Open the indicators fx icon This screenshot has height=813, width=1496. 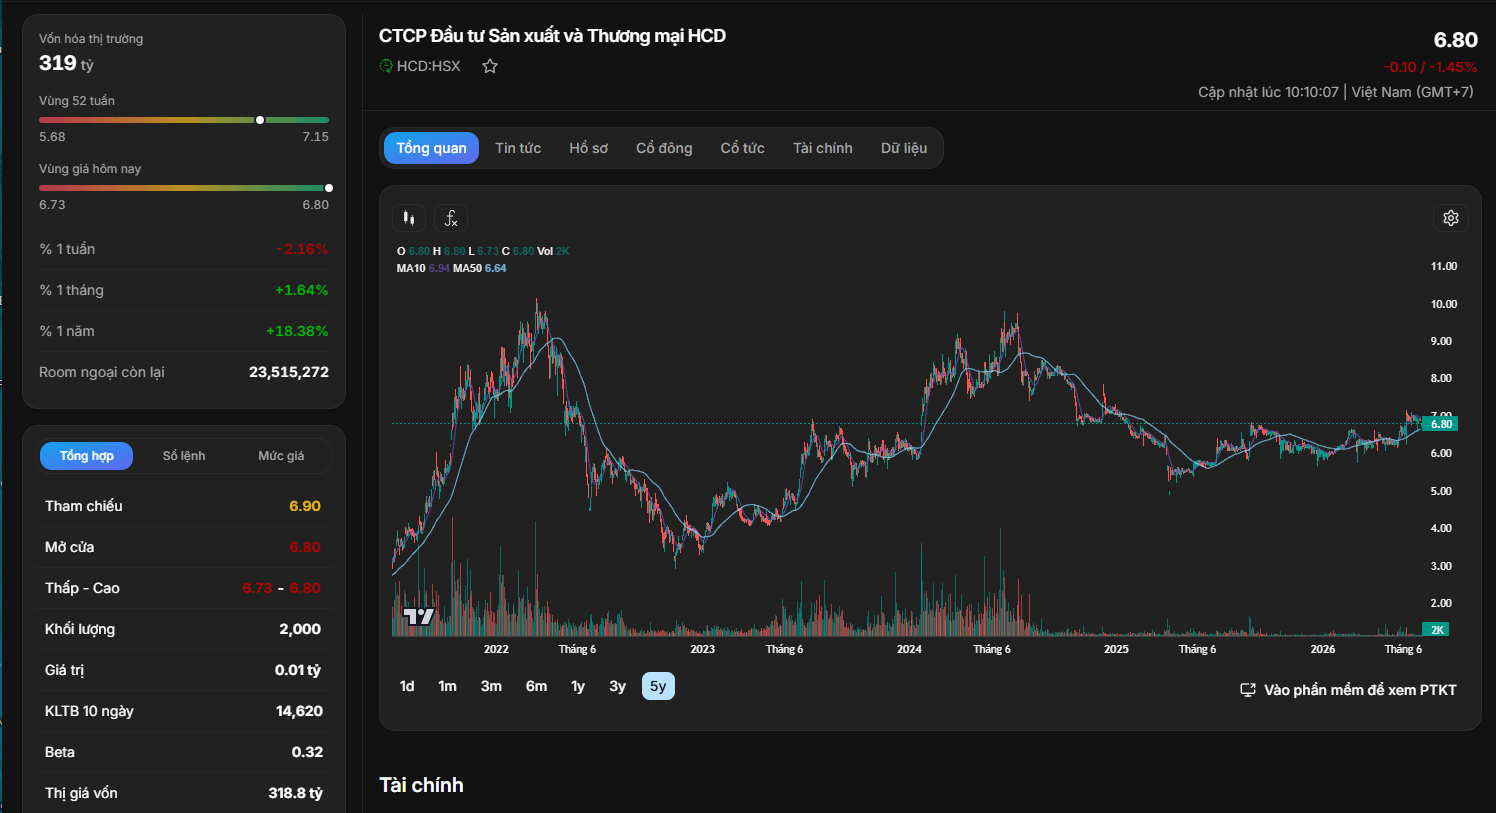451,218
